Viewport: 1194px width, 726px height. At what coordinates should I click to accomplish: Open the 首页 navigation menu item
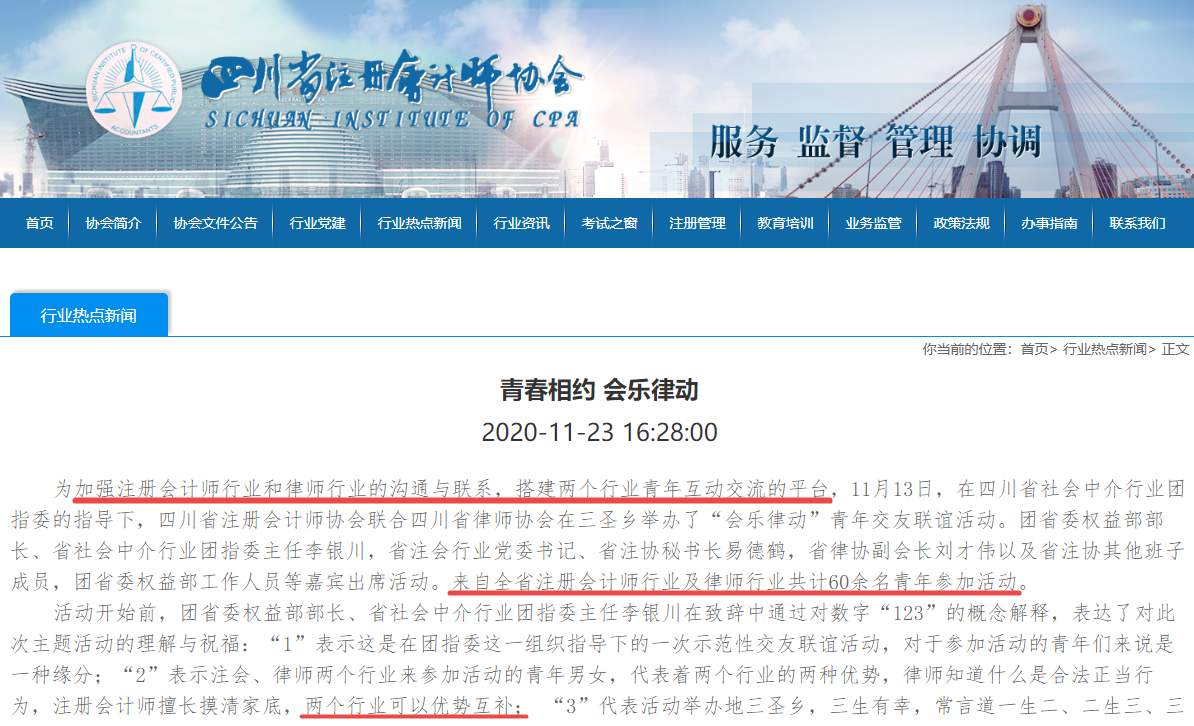(x=38, y=223)
